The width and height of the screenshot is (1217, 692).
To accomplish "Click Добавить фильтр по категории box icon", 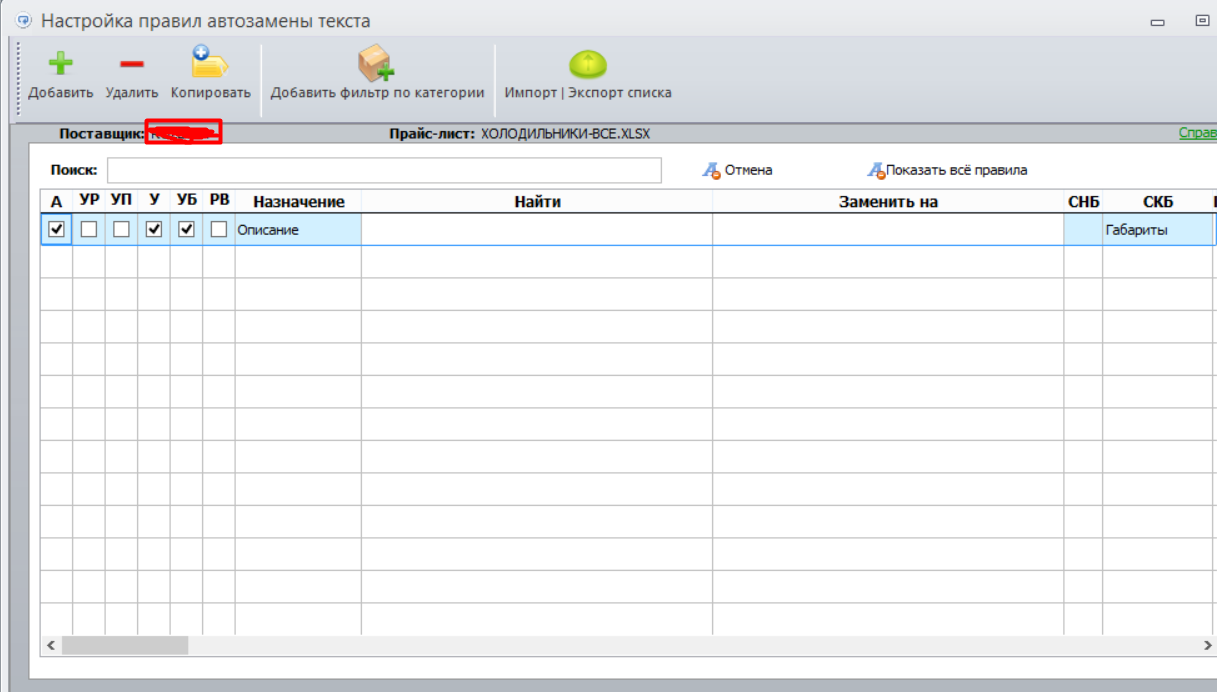I will 376,63.
